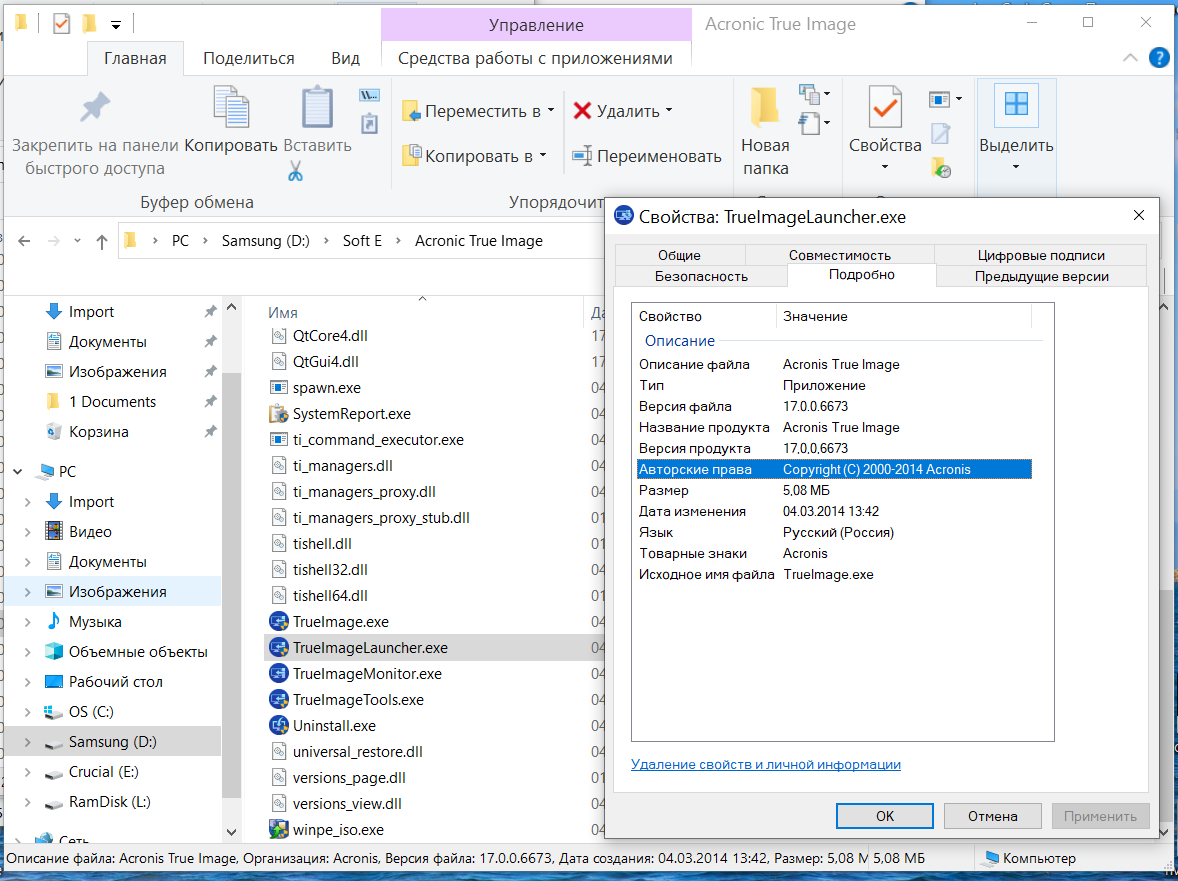The height and width of the screenshot is (881, 1178).
Task: Open recent locations dropdown next to forward arrow
Action: coord(77,241)
